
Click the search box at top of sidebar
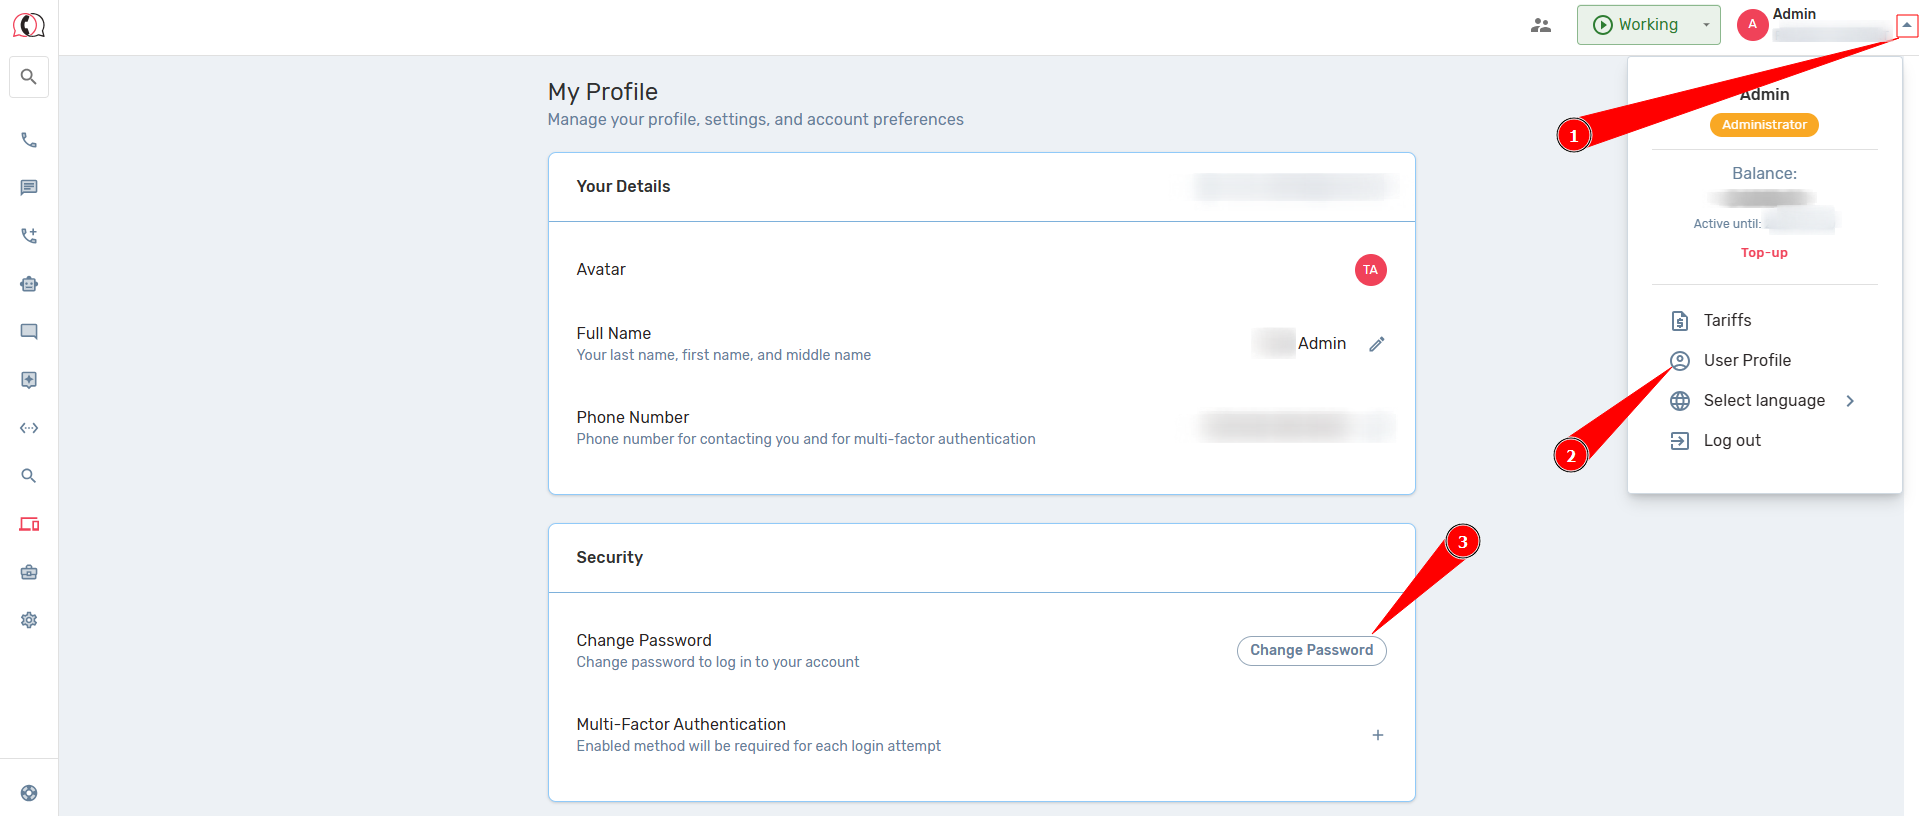coord(29,77)
